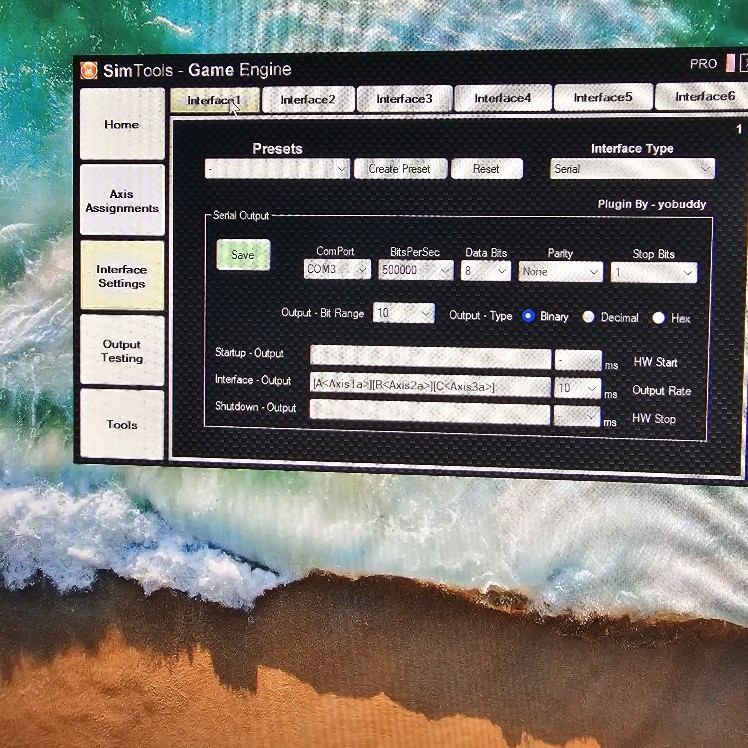Image resolution: width=748 pixels, height=748 pixels.
Task: Expand the Output Bit Range dropdown
Action: tap(404, 313)
